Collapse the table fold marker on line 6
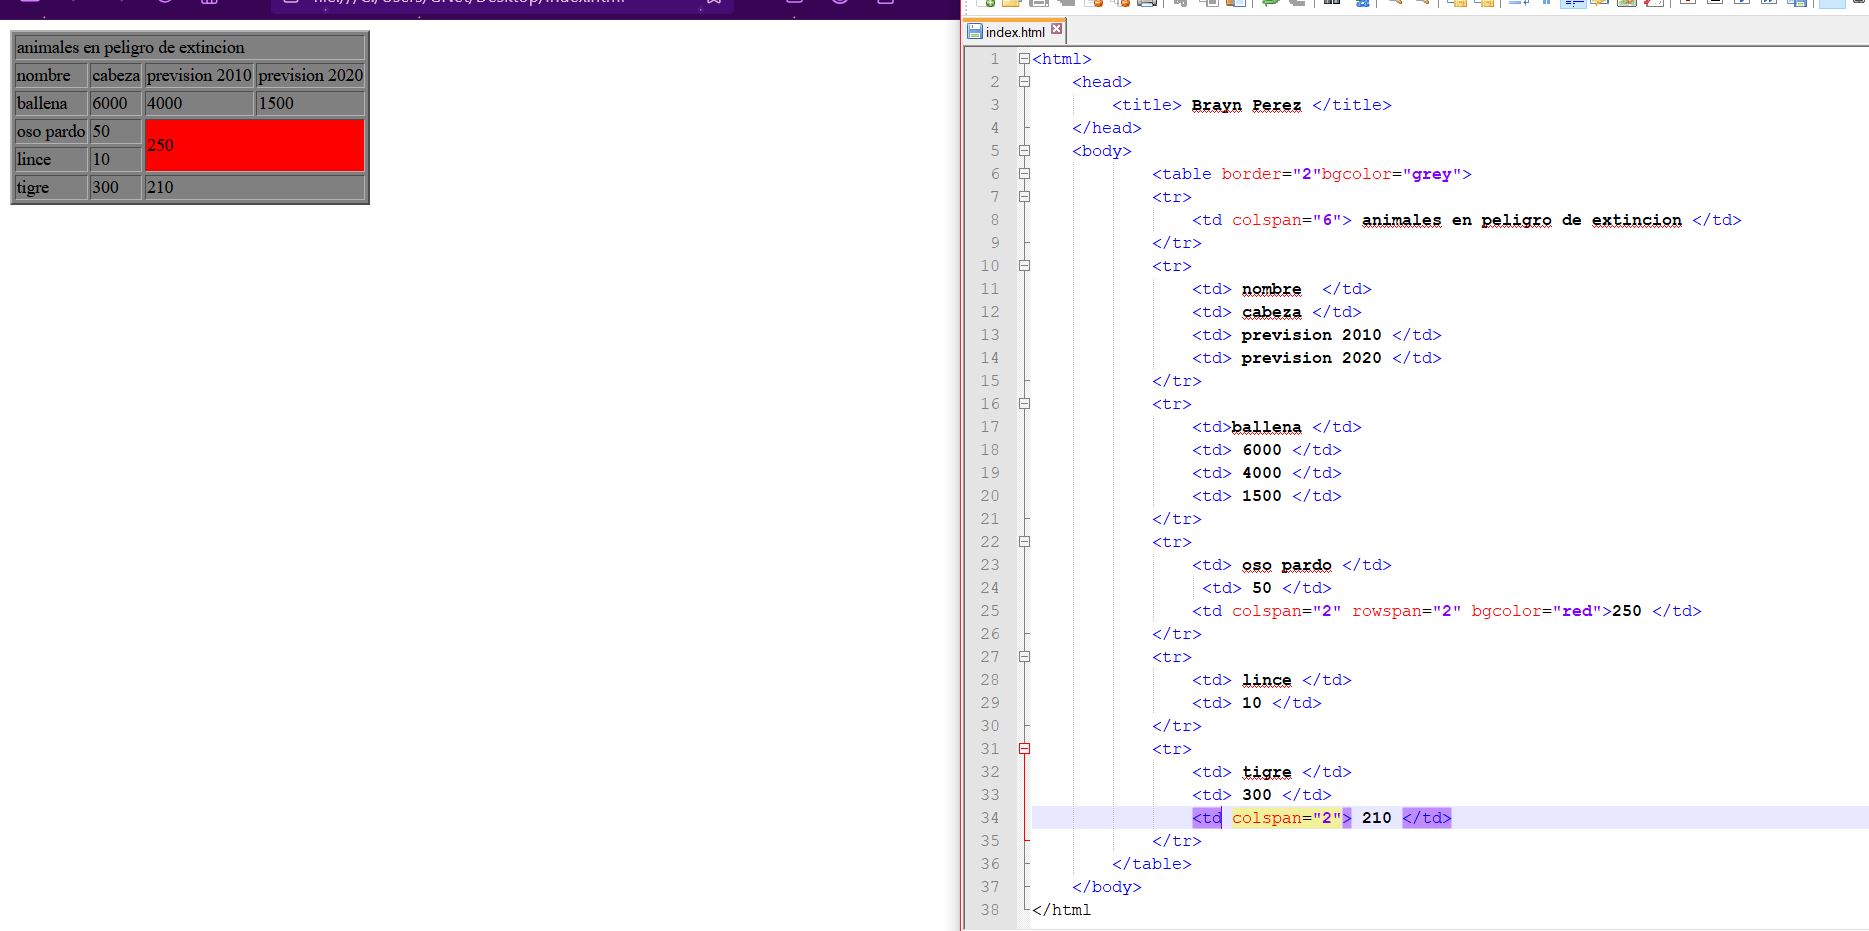This screenshot has height=931, width=1869. (x=1024, y=174)
